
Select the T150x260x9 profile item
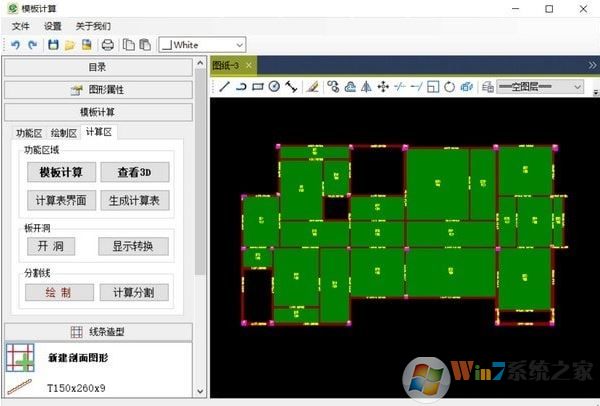coord(76,388)
